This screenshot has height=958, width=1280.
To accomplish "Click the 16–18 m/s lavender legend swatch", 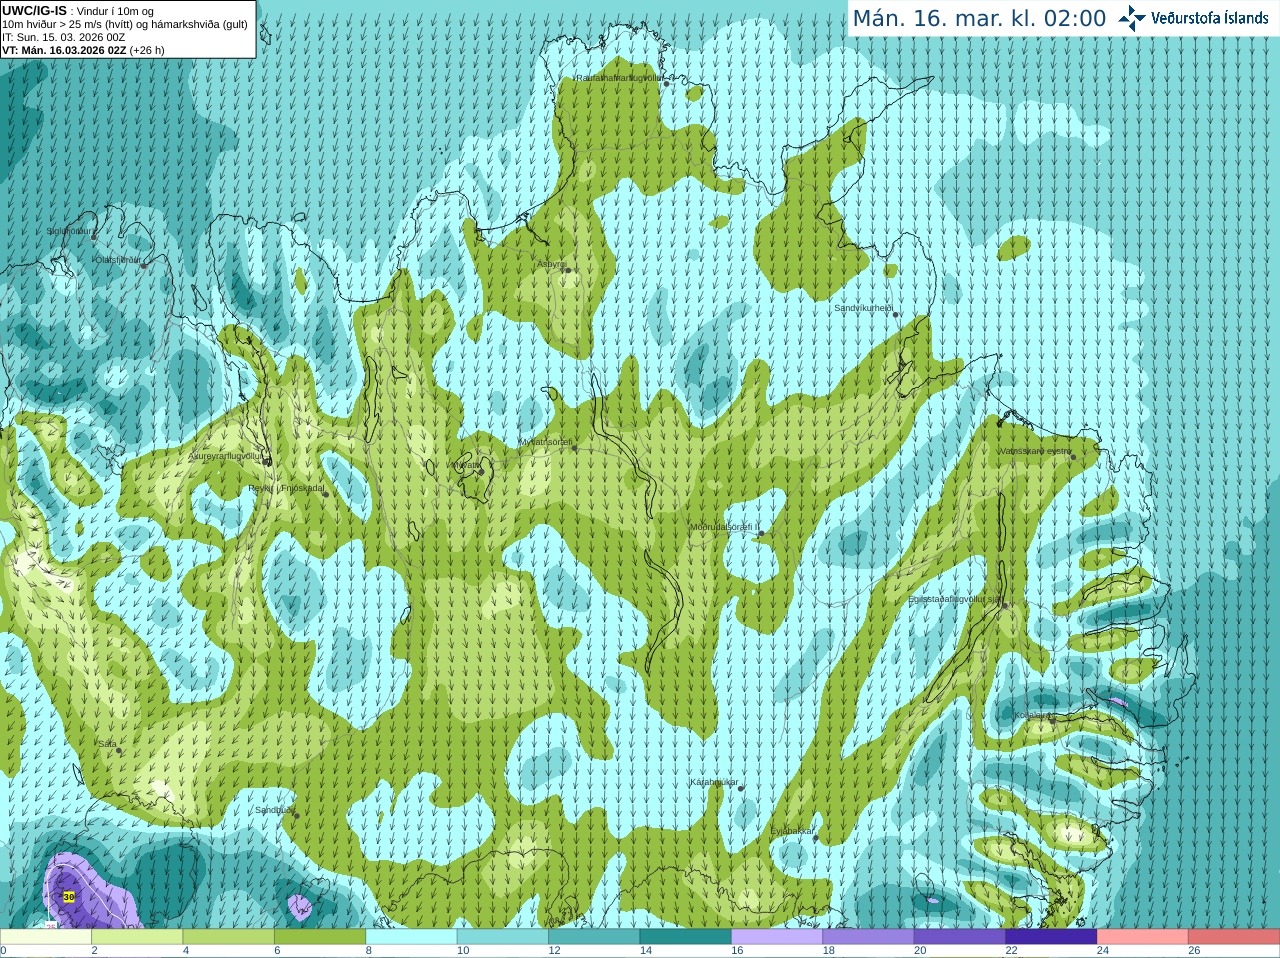I will pyautogui.click(x=777, y=937).
